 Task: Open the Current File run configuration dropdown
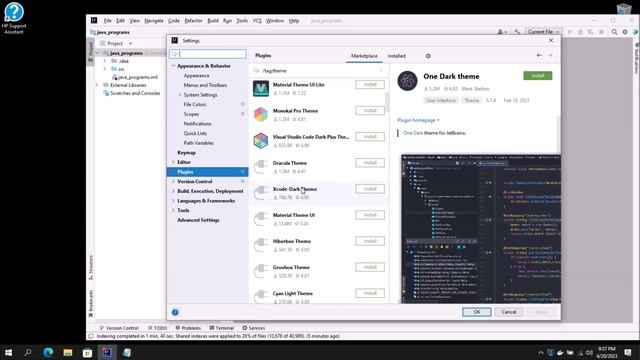pos(543,32)
